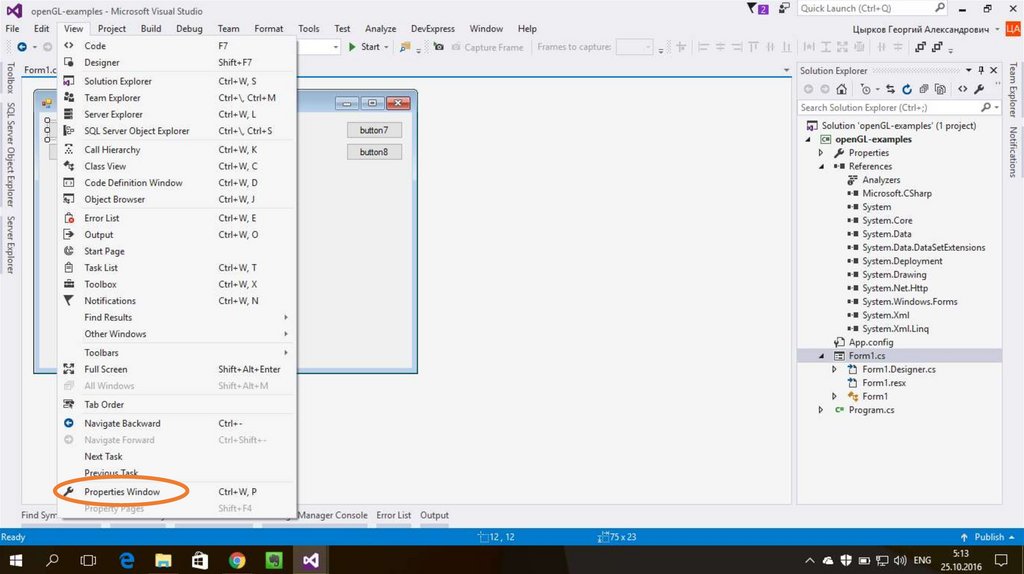Click the Refresh icon in Solution Explorer toolbar

(907, 89)
